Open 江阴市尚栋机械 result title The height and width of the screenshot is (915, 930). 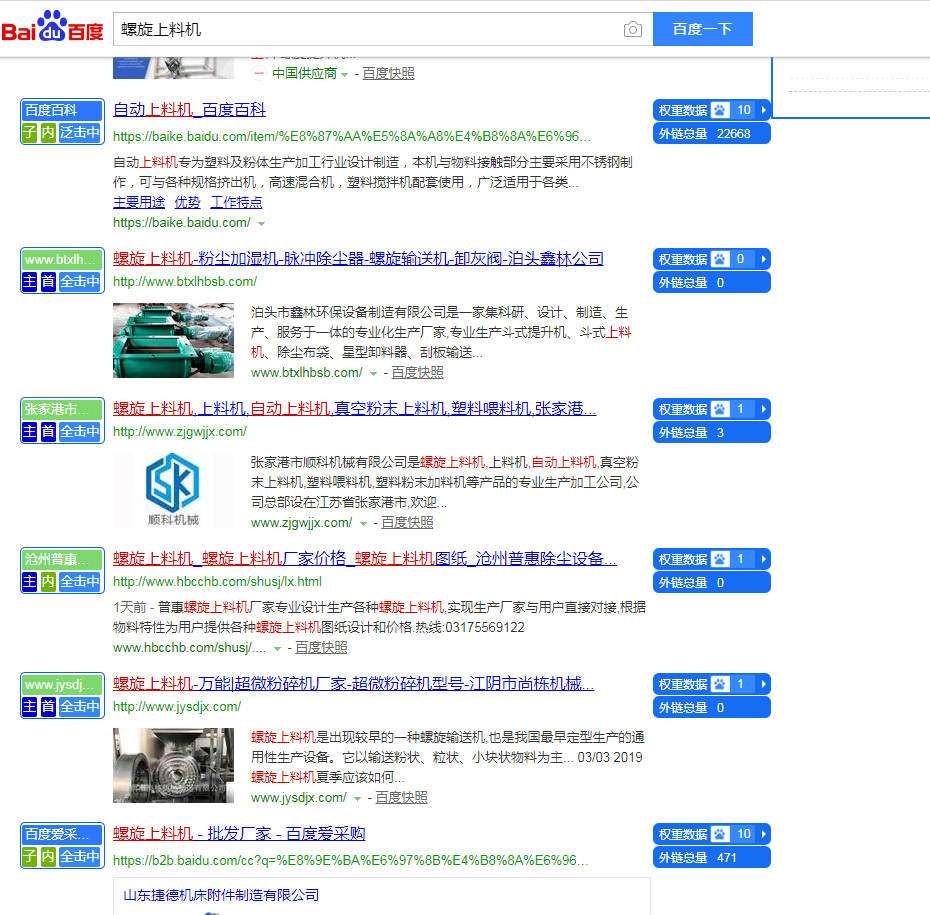[353, 684]
